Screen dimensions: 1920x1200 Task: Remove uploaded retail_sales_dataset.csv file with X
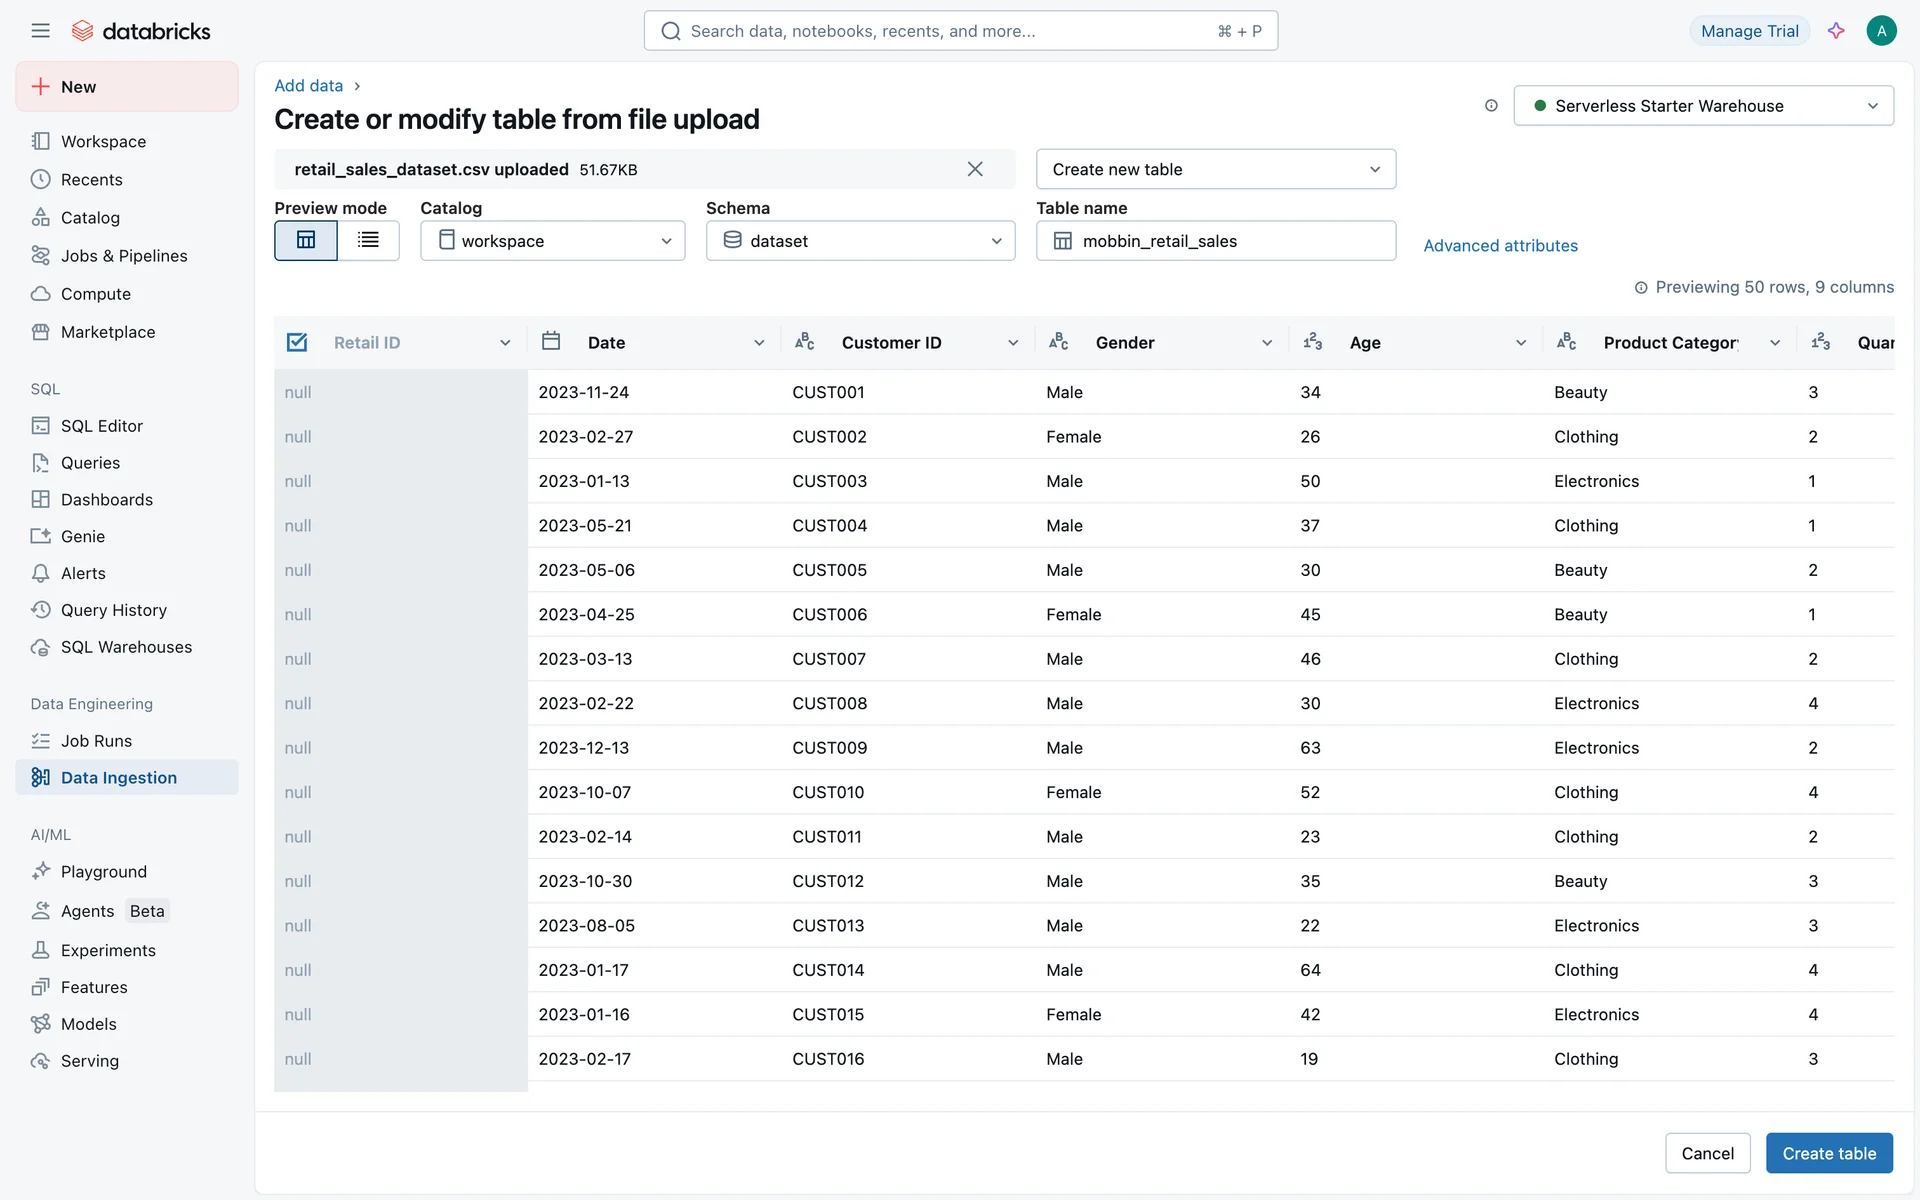[x=975, y=169]
